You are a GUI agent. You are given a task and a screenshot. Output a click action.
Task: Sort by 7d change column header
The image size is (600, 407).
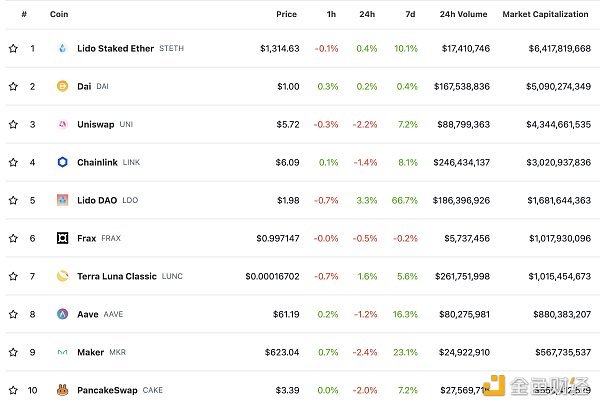pos(411,14)
